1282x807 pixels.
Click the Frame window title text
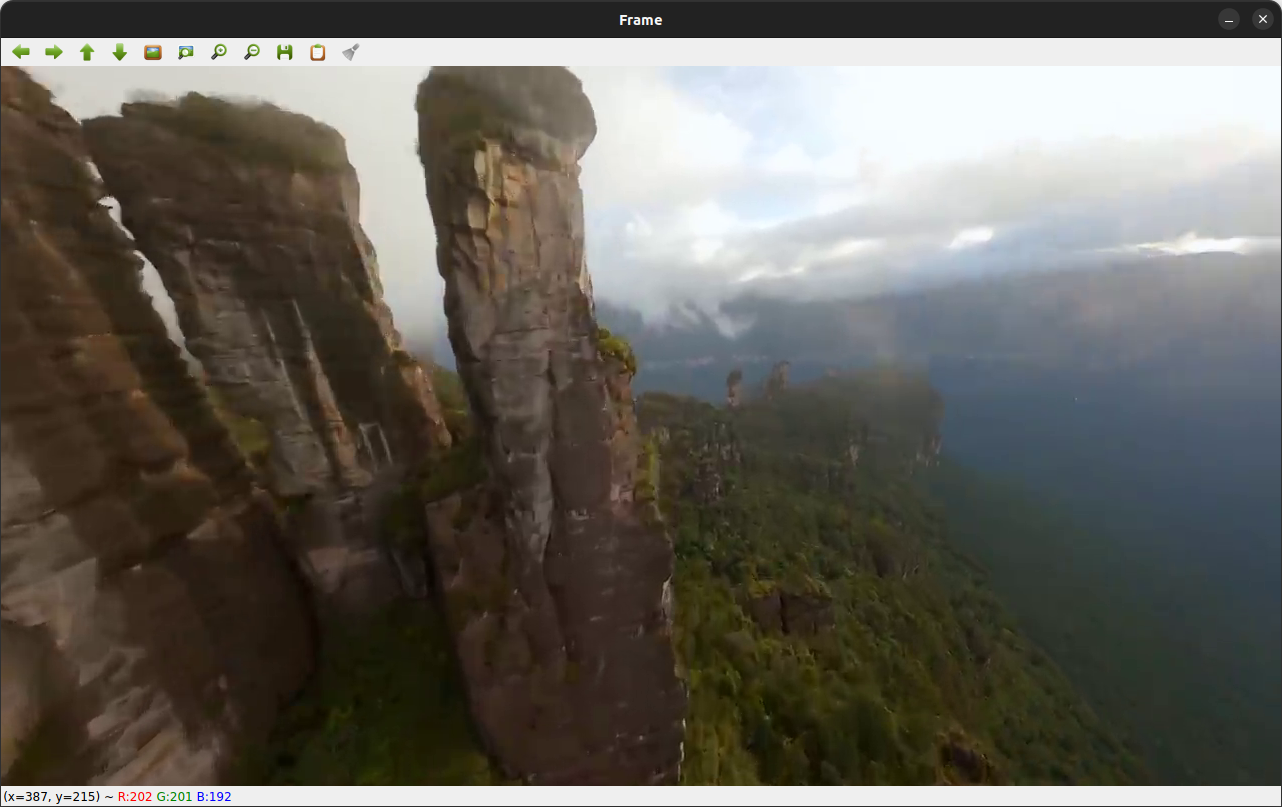pos(640,20)
